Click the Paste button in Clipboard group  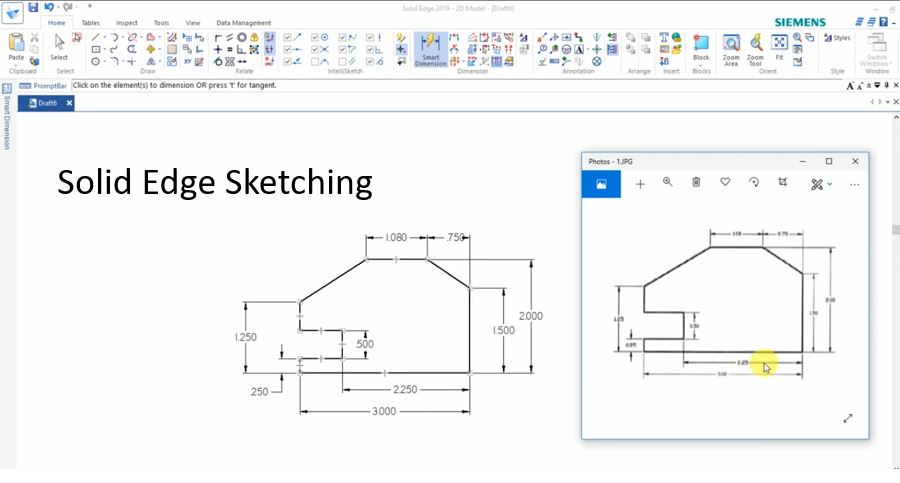pyautogui.click(x=16, y=47)
